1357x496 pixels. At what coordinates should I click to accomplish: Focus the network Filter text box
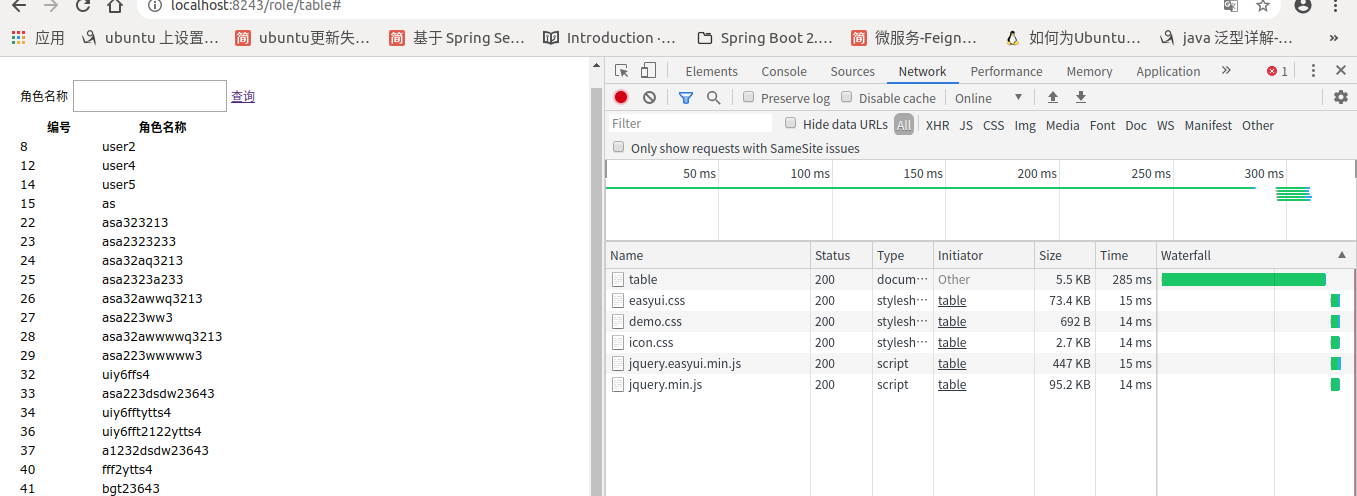click(690, 123)
